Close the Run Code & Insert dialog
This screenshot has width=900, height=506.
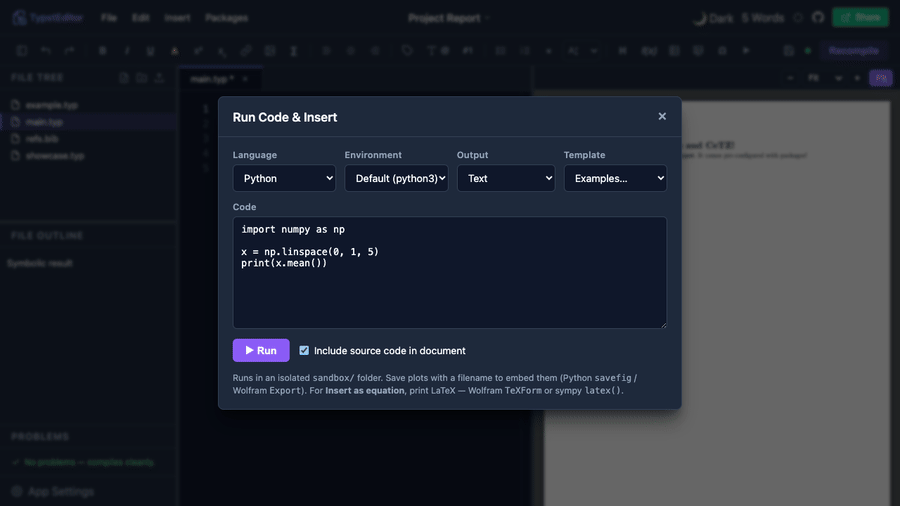(662, 116)
